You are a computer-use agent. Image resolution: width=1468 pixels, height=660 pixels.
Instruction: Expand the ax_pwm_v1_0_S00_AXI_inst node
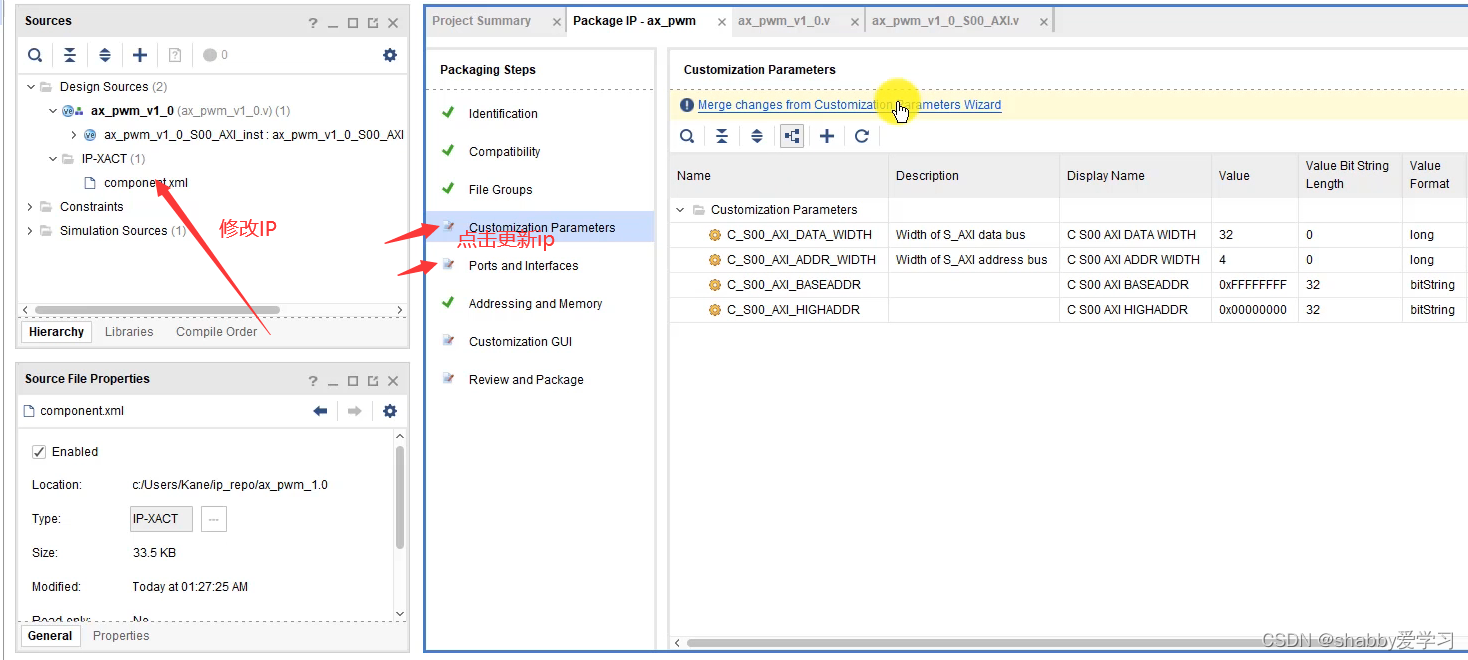point(74,135)
